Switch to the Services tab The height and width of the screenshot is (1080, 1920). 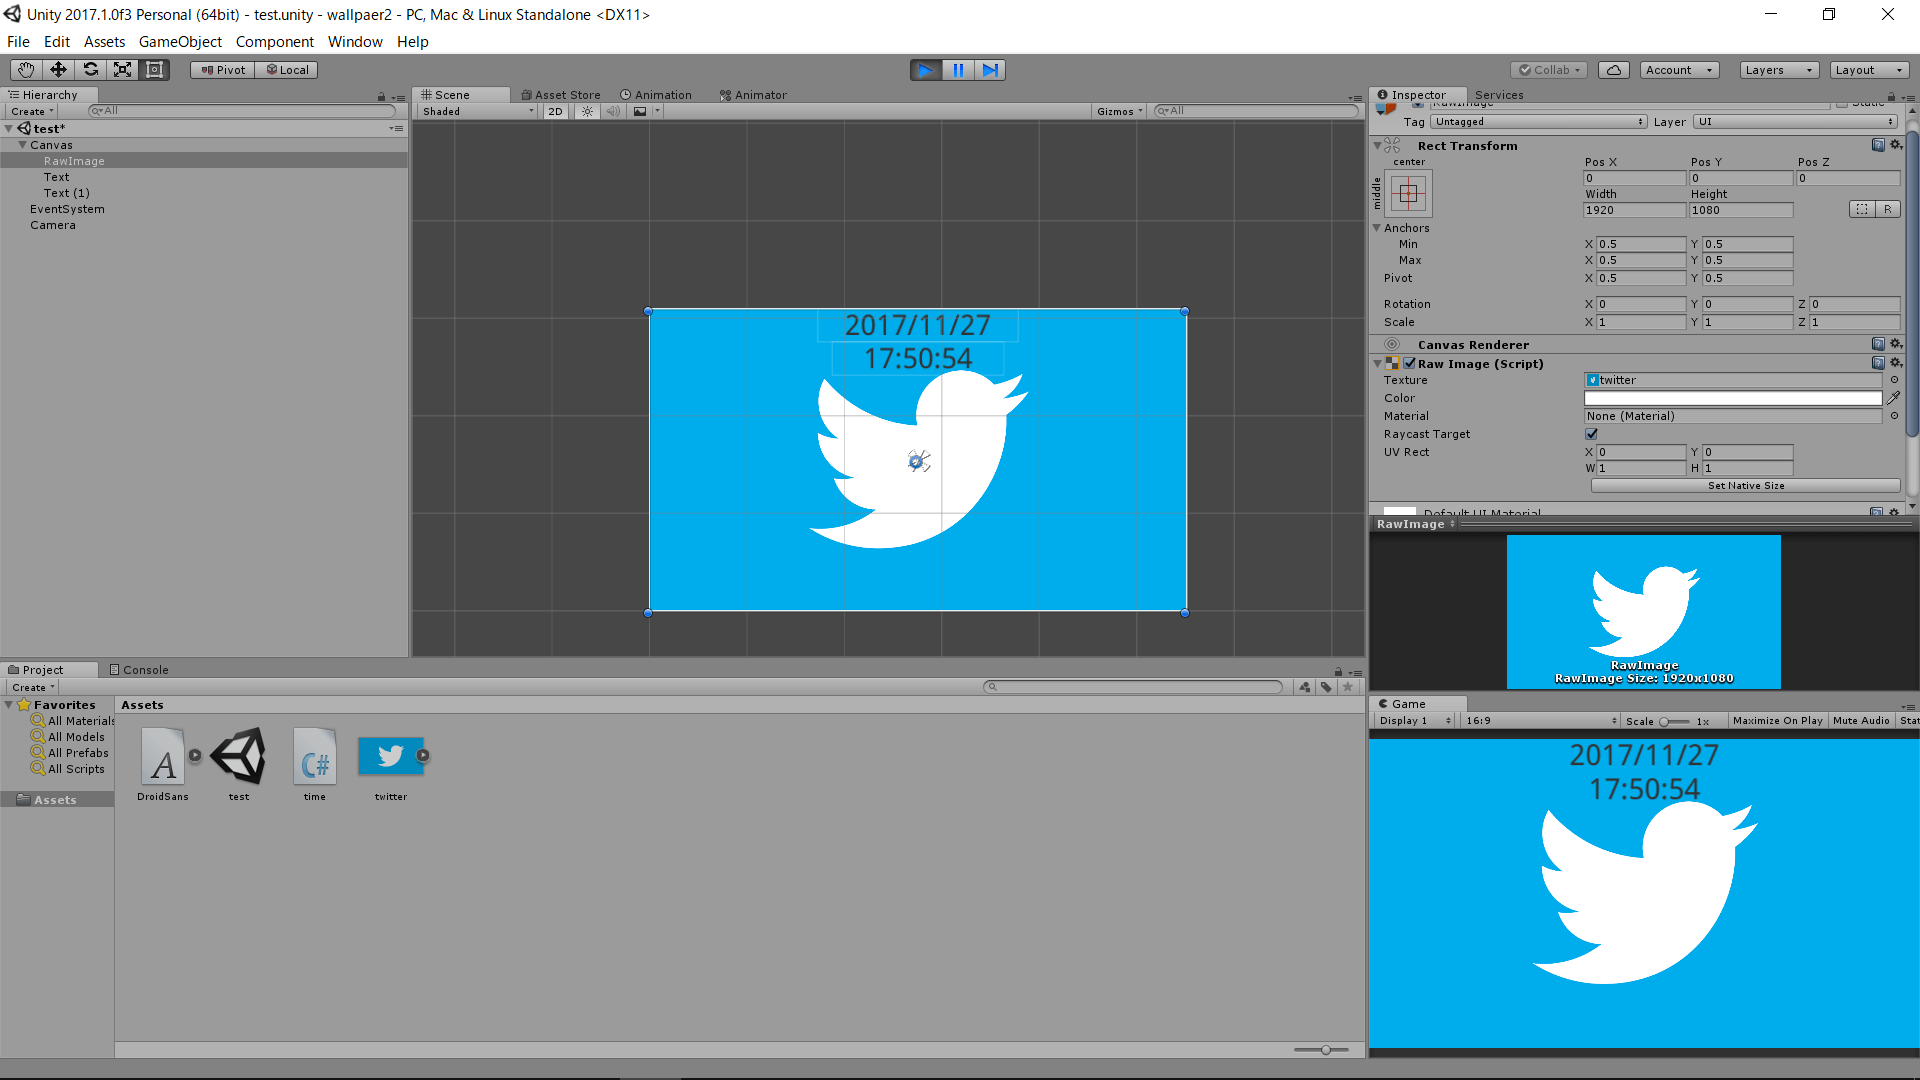(x=1499, y=95)
